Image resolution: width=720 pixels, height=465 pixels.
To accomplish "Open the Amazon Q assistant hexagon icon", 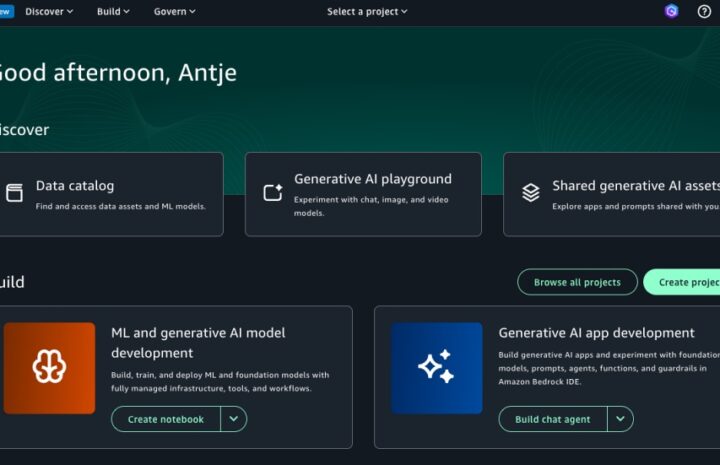I will click(x=671, y=11).
